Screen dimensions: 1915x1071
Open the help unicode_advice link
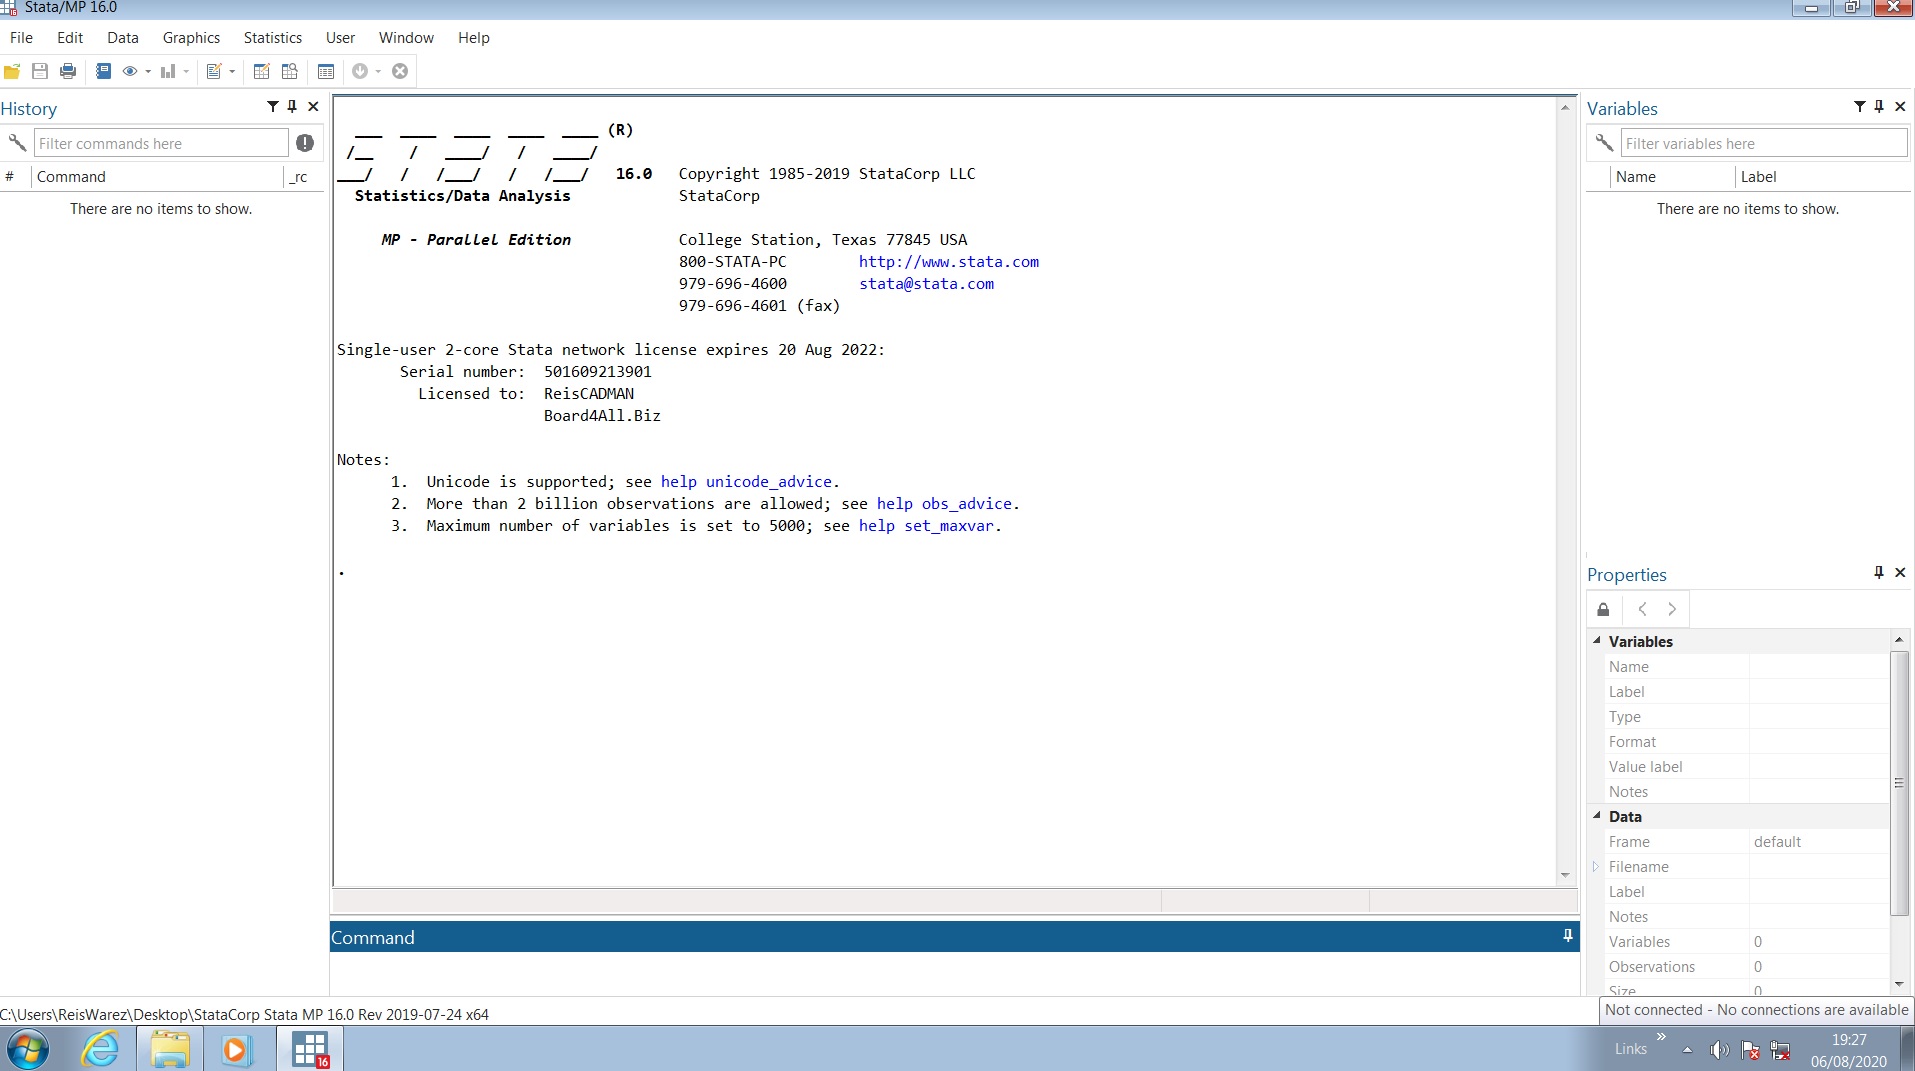[x=747, y=482]
